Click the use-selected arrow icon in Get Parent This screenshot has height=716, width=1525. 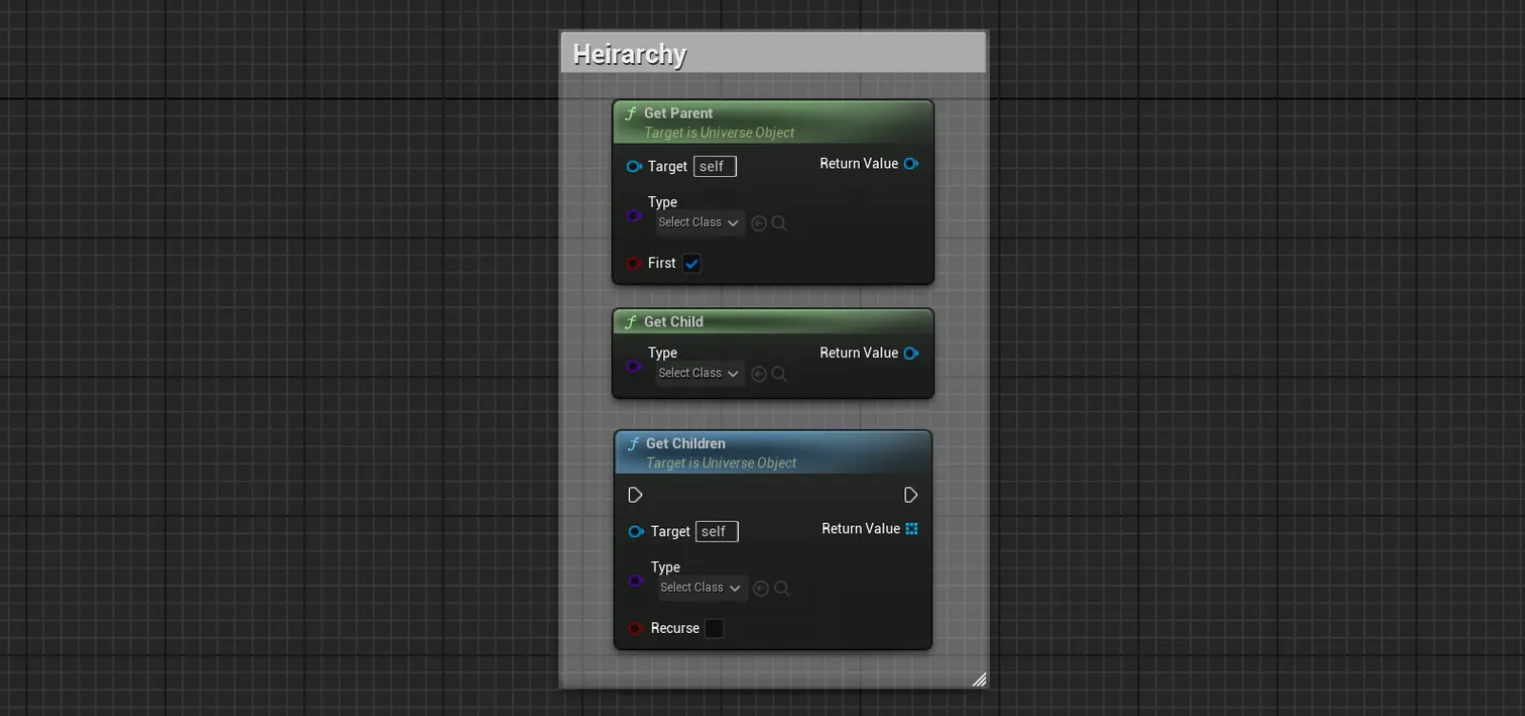[759, 224]
